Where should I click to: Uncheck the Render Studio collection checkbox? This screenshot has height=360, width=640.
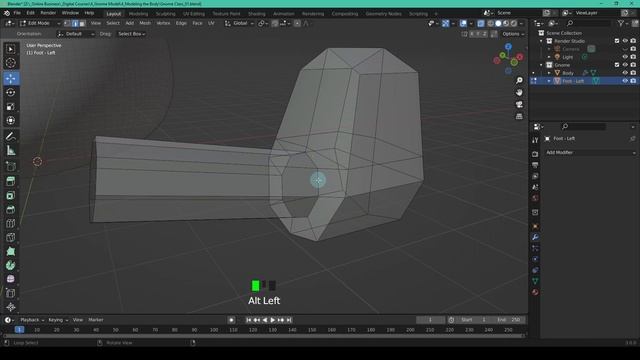pyautogui.click(x=617, y=41)
